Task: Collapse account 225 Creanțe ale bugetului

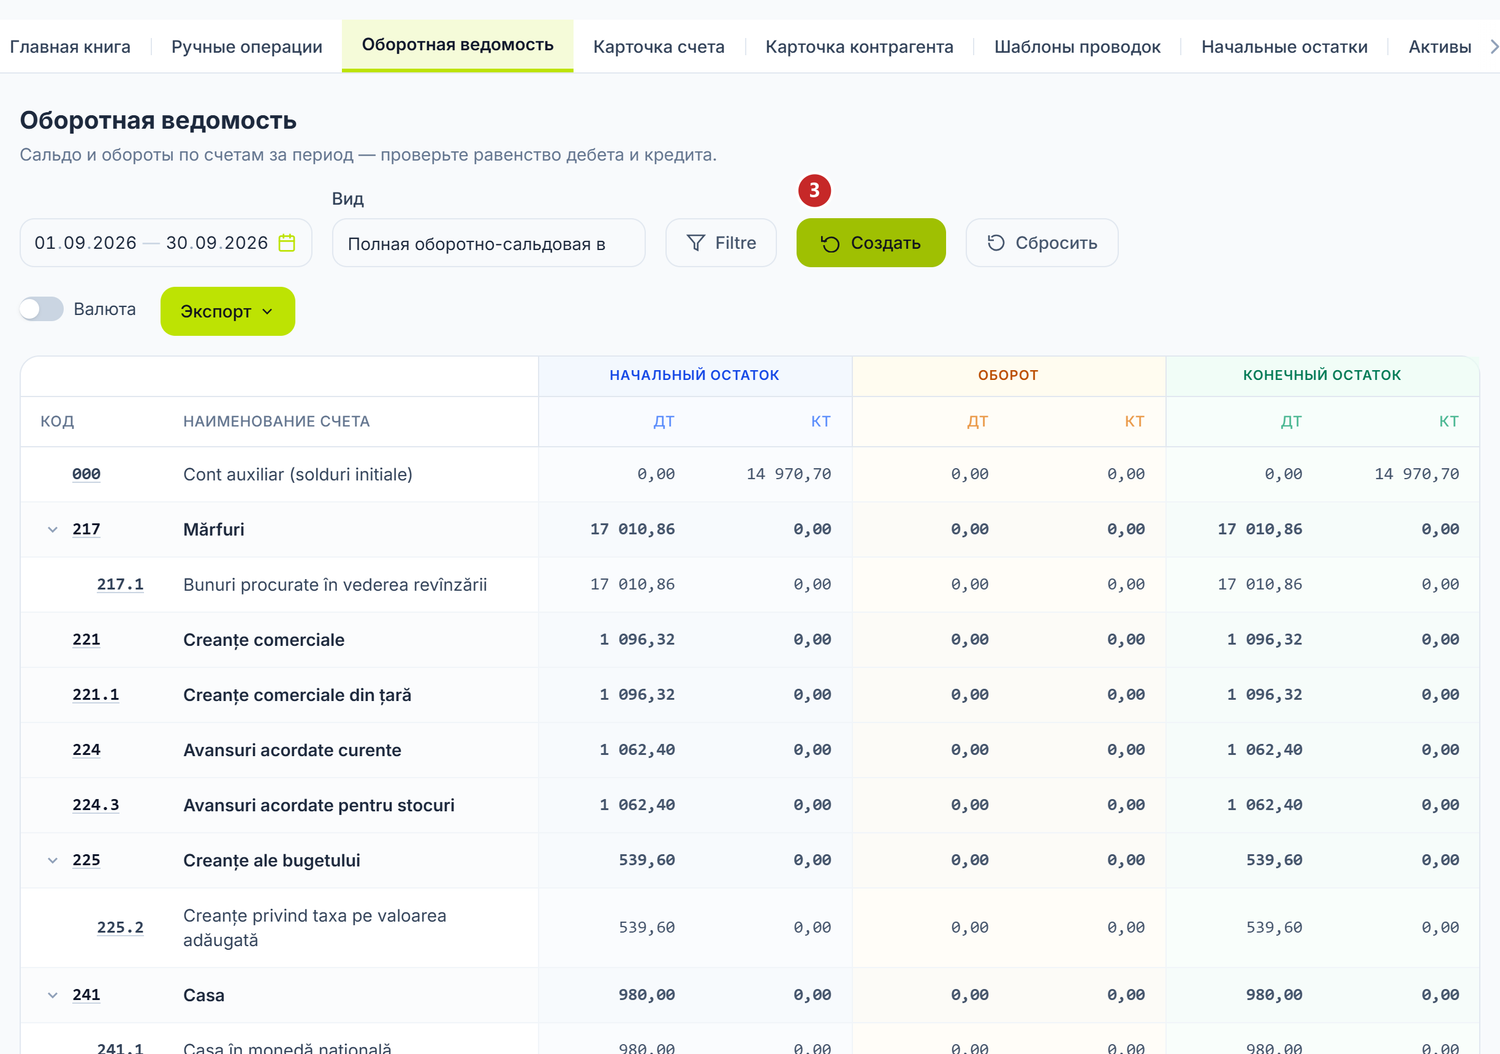Action: click(x=53, y=861)
